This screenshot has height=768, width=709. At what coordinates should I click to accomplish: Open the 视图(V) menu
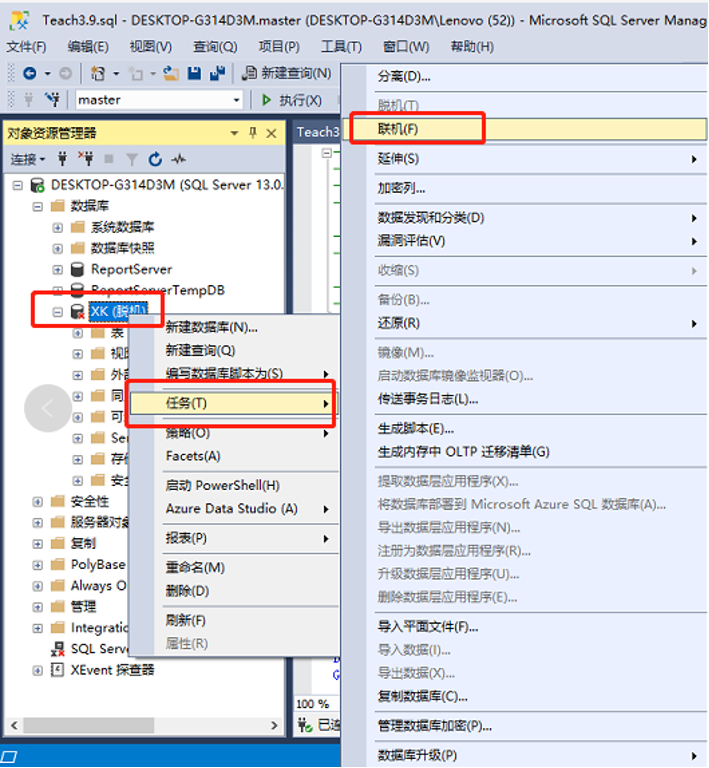click(151, 47)
